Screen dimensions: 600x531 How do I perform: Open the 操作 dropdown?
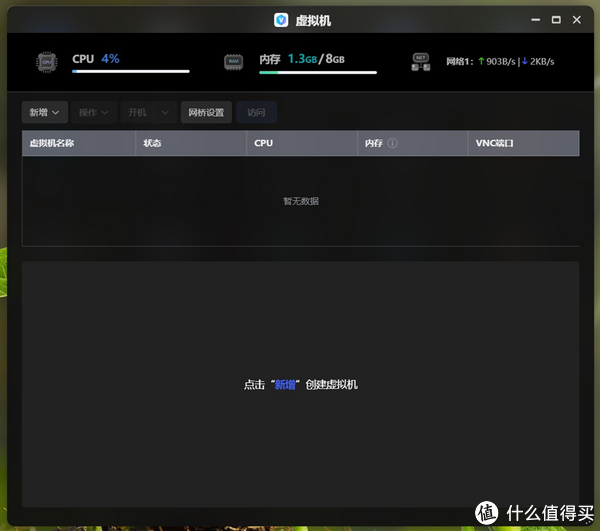94,112
